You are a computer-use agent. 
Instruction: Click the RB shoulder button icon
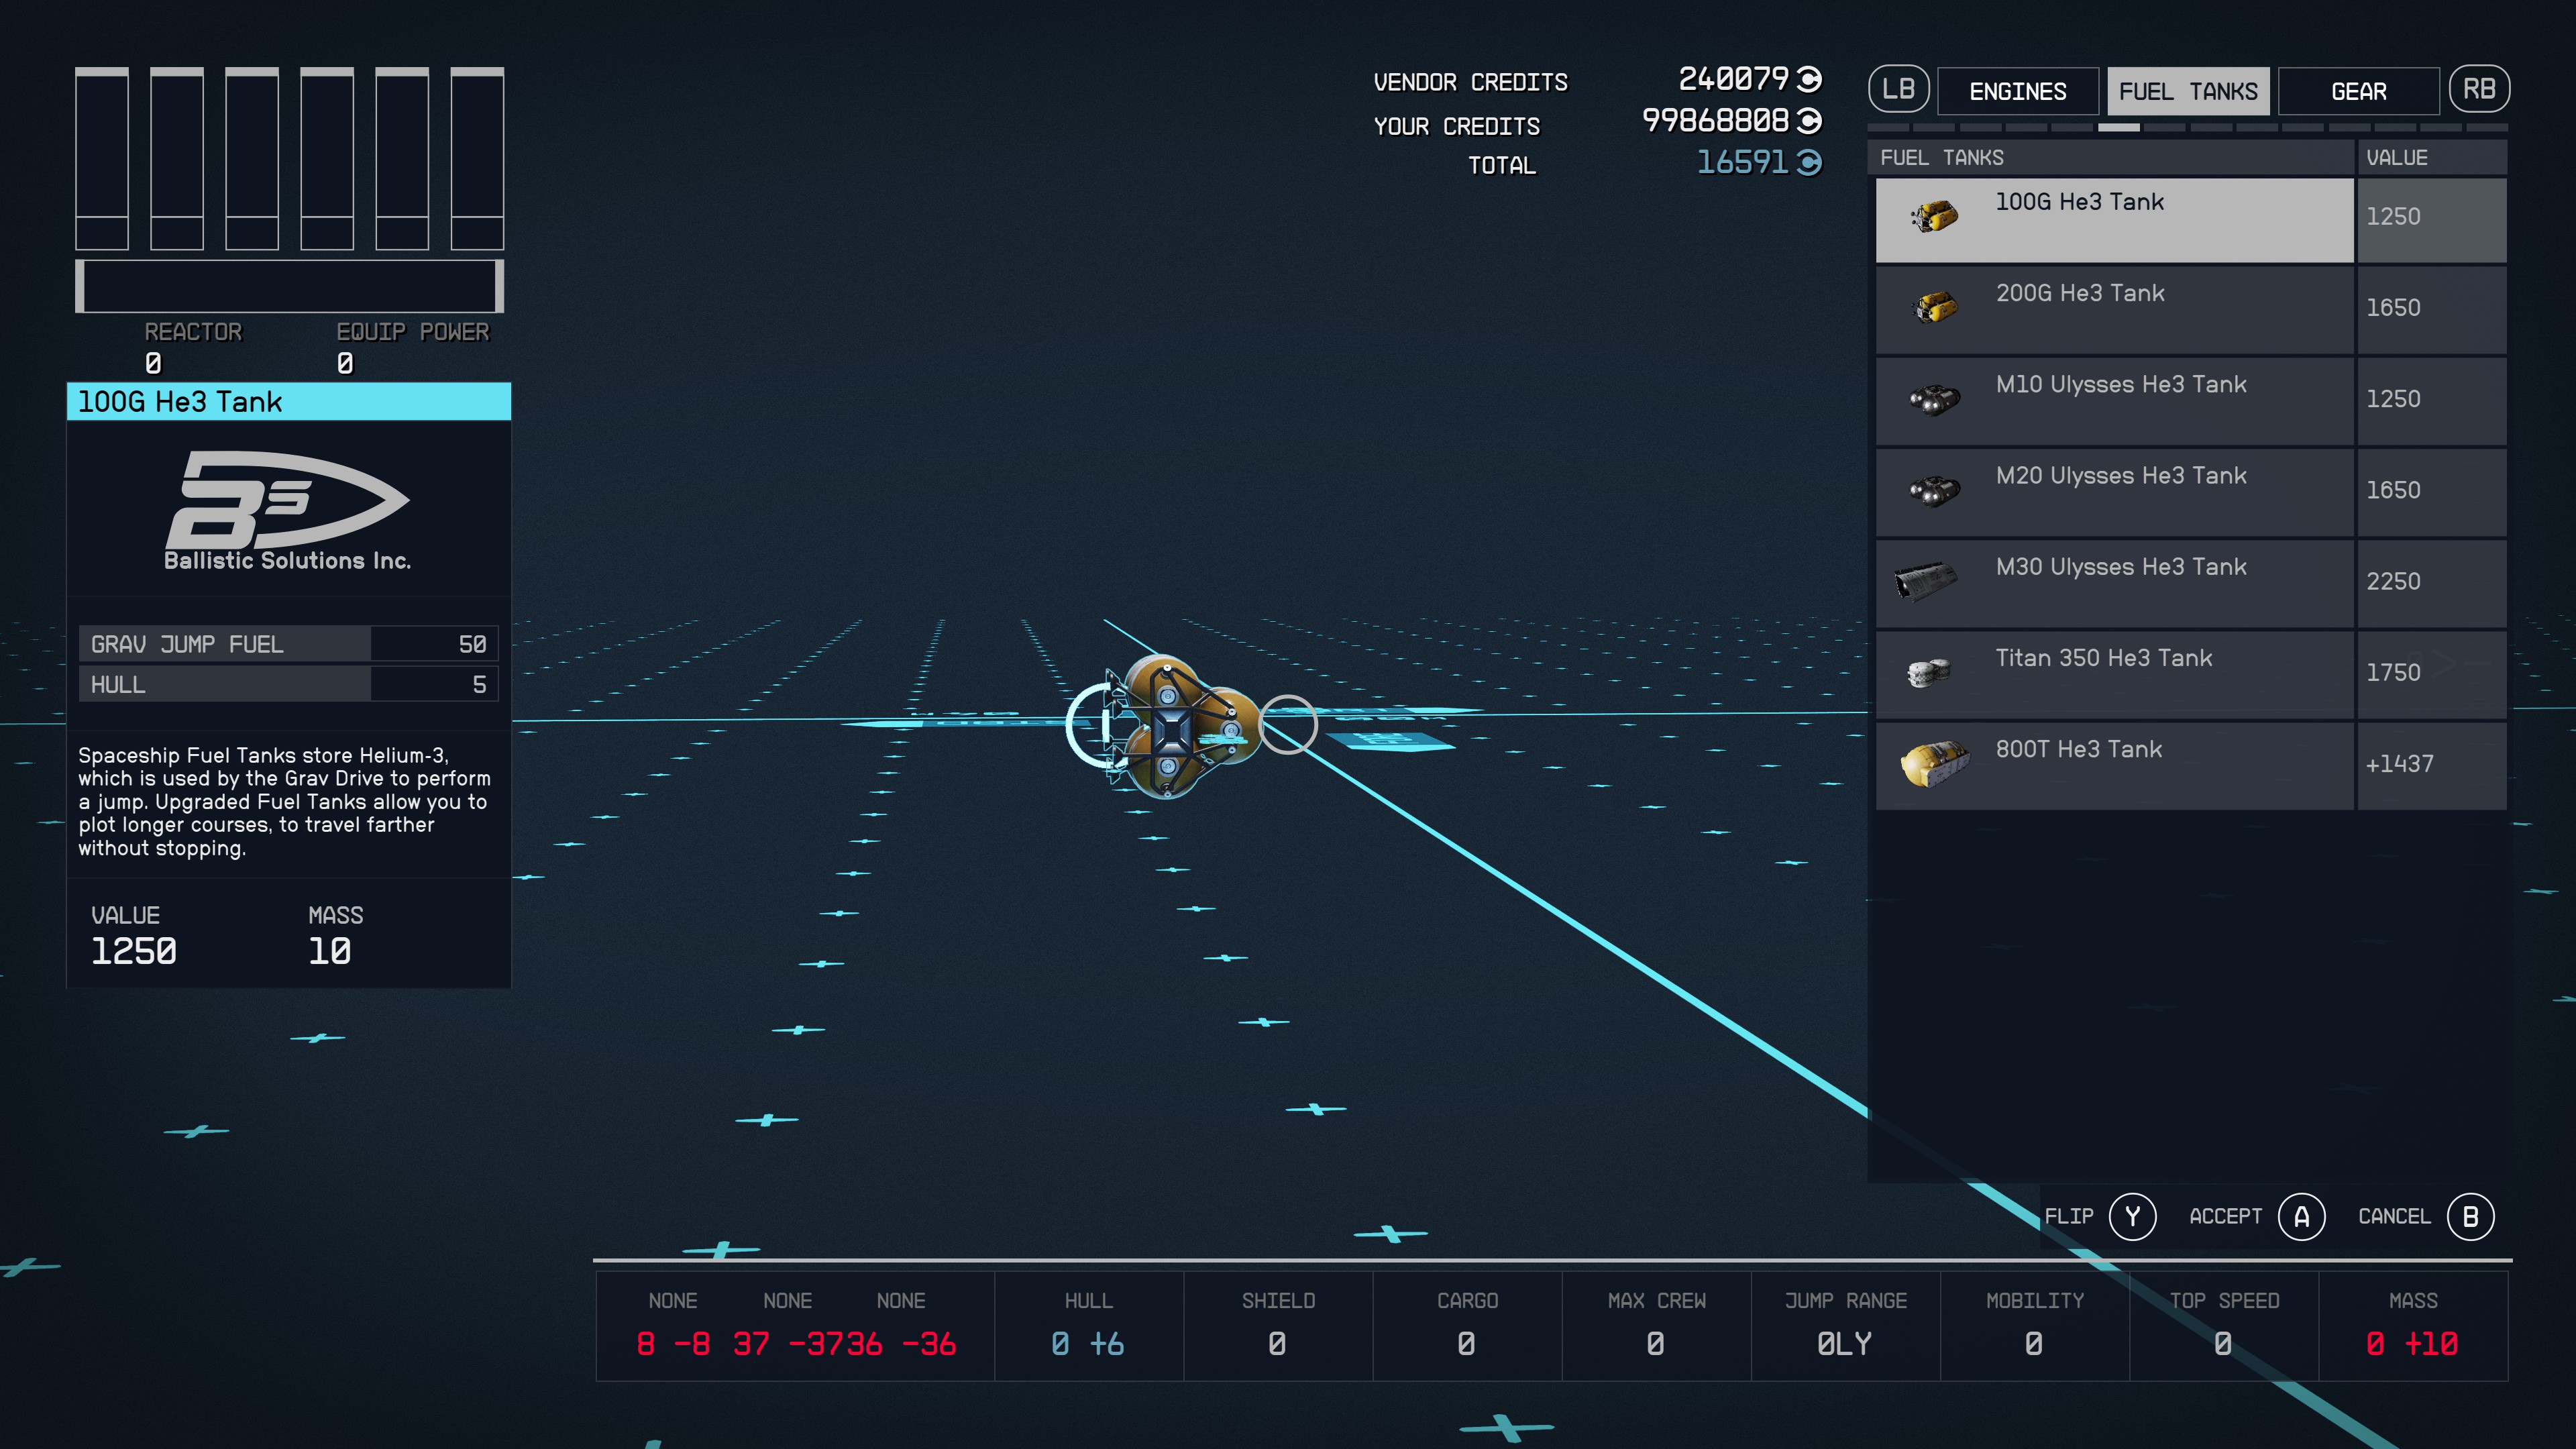click(2481, 88)
